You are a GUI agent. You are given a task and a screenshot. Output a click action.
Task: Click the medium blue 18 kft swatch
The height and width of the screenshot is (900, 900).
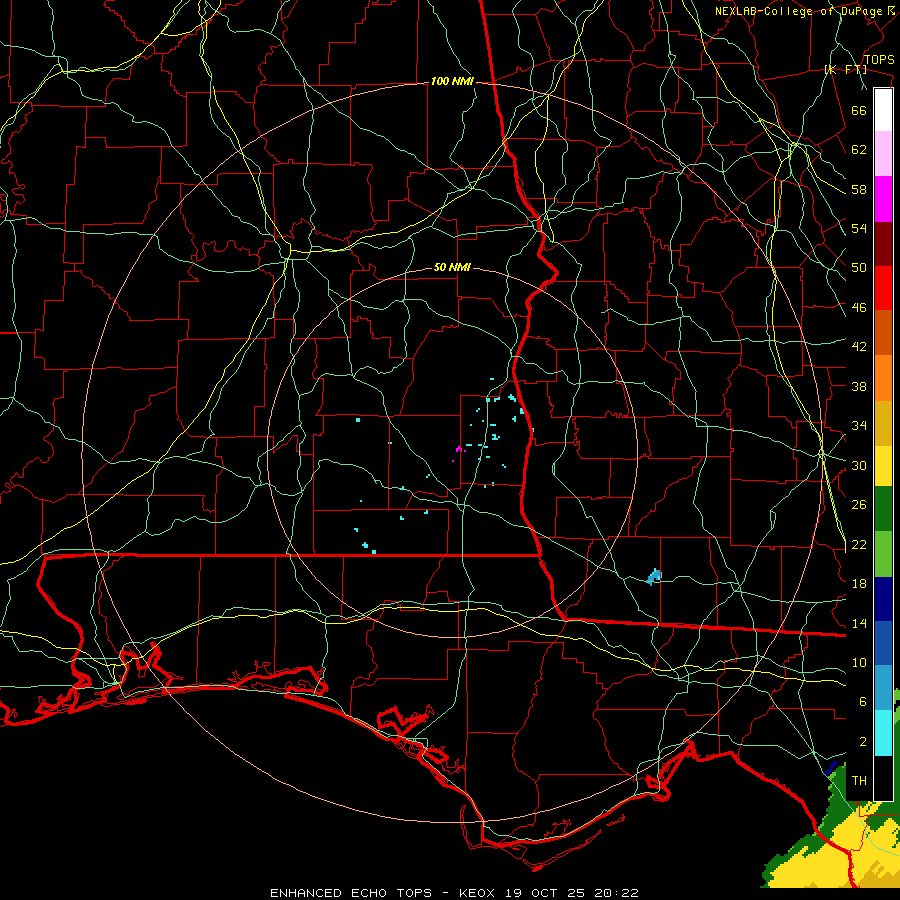pos(883,643)
